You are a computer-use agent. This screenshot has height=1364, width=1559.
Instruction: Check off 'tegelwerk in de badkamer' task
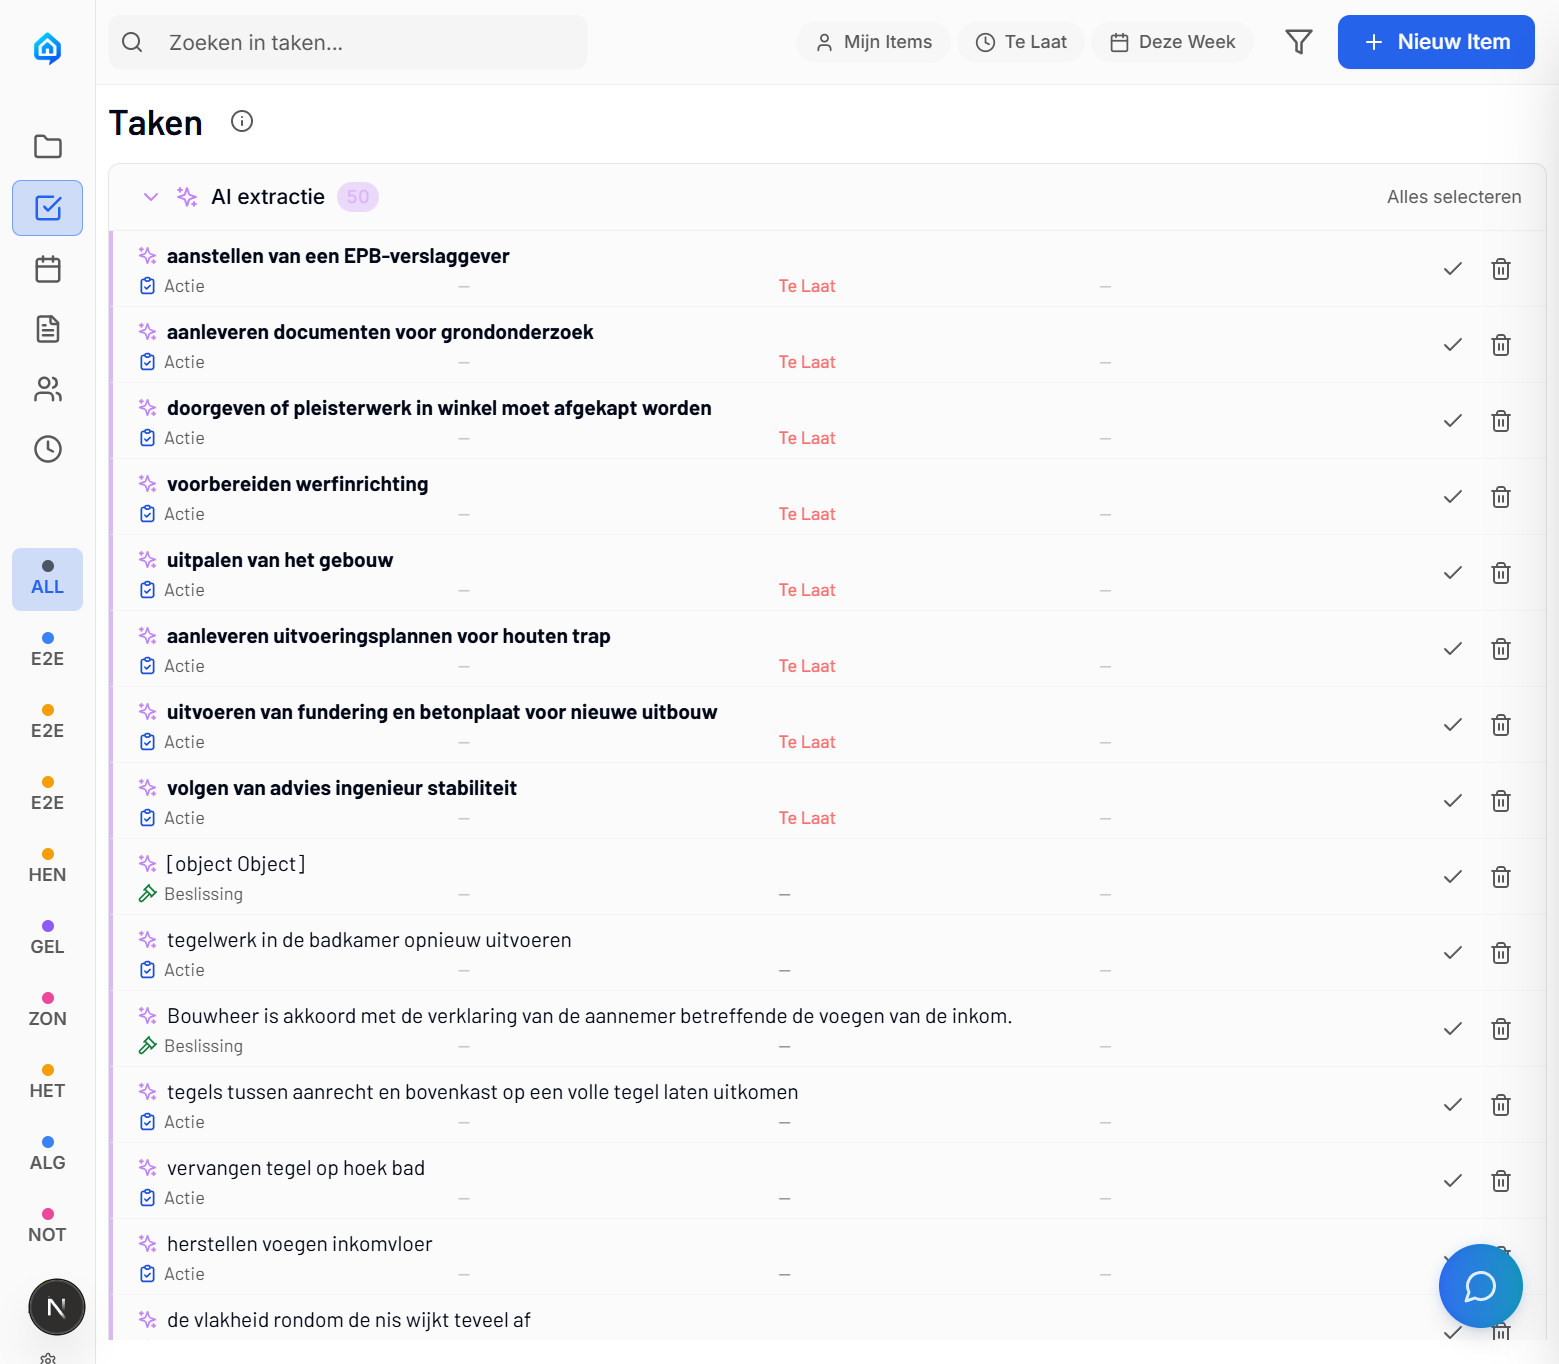1452,953
